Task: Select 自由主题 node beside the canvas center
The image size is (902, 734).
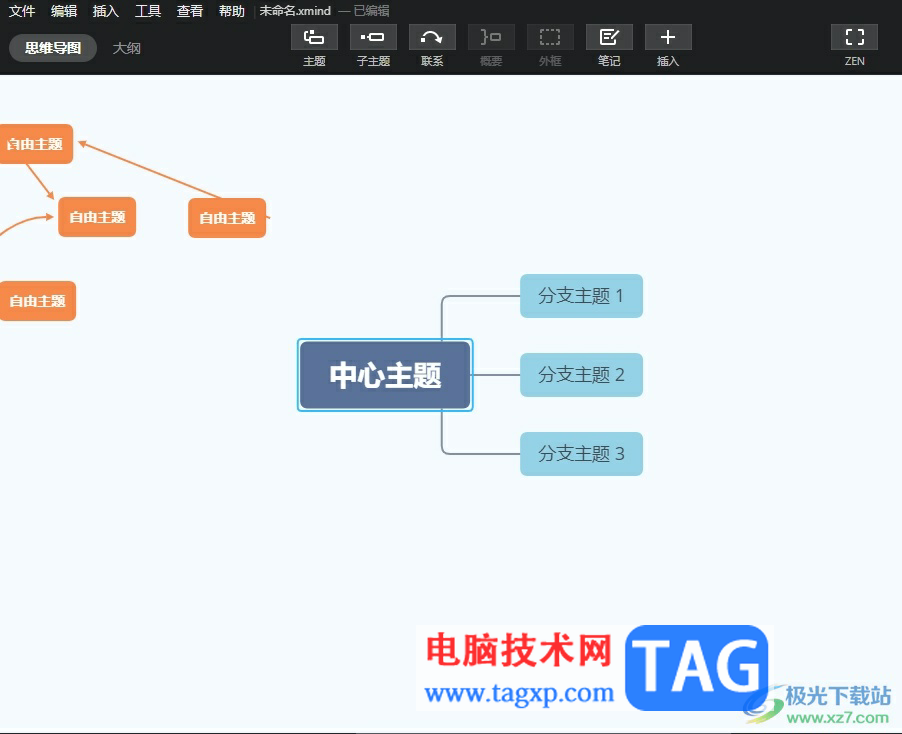Action: 227,218
